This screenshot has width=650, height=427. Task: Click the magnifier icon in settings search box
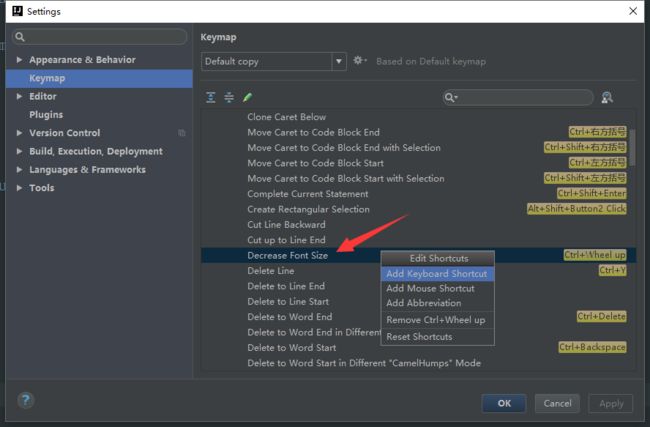pyautogui.click(x=20, y=37)
